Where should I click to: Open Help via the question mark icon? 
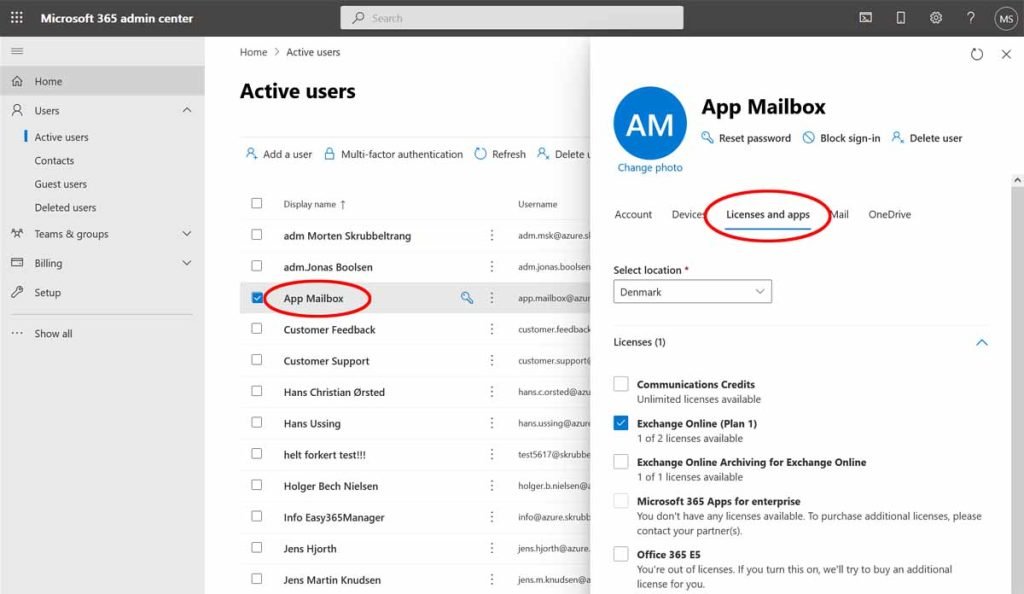click(970, 17)
